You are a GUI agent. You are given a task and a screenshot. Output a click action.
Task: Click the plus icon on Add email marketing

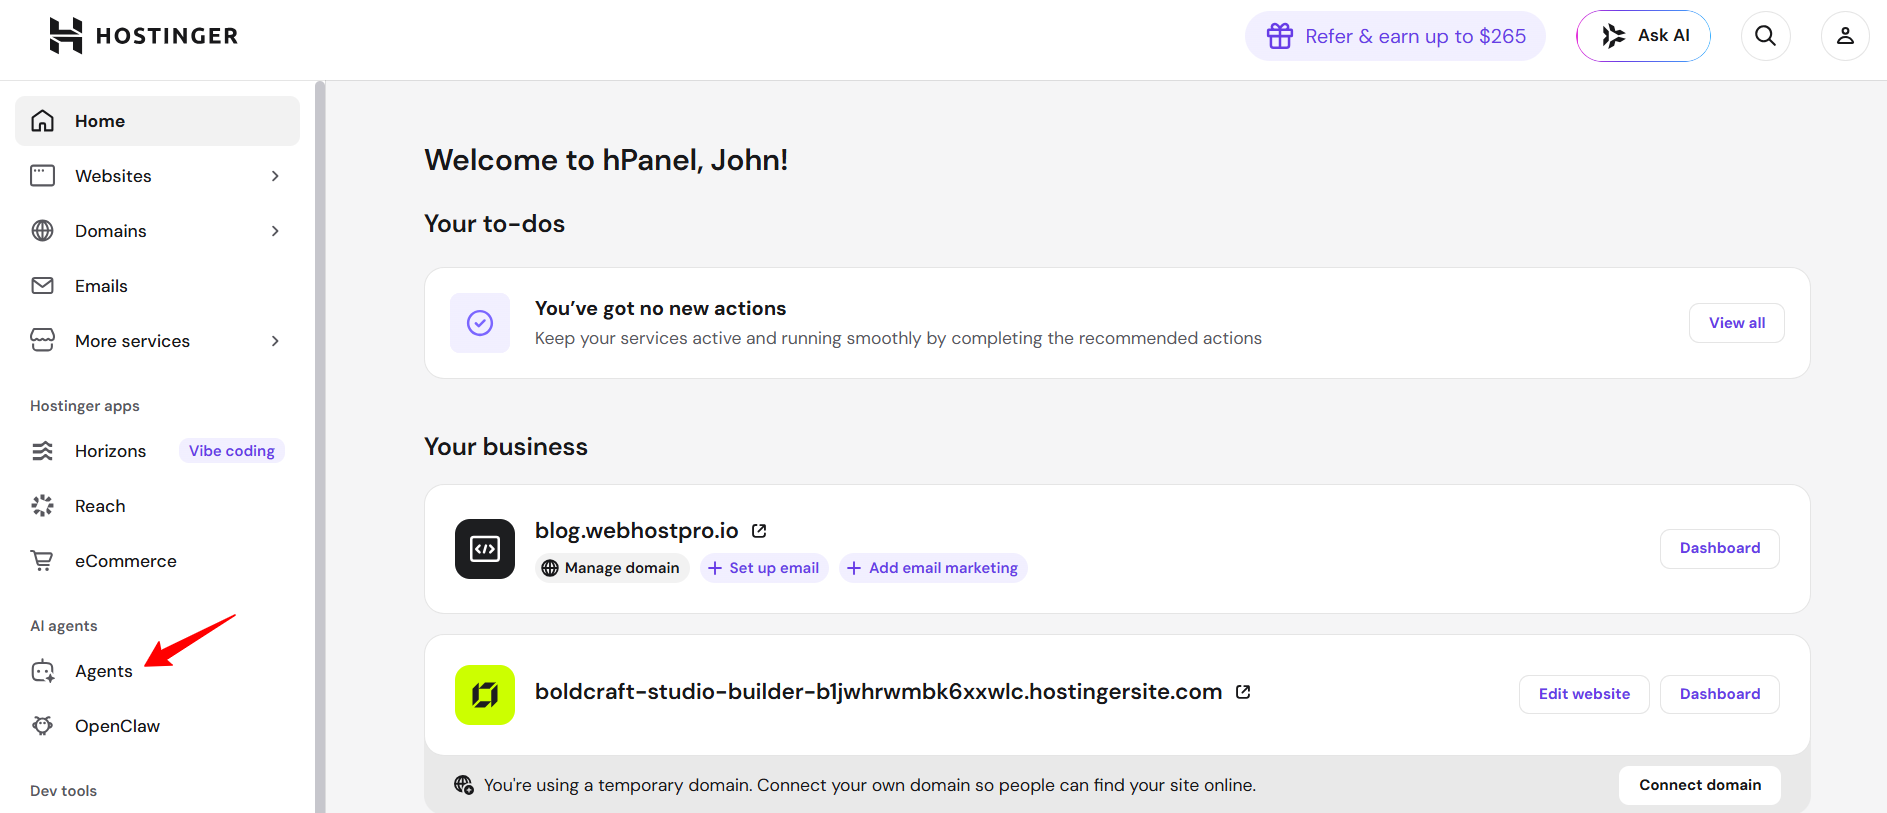[854, 568]
